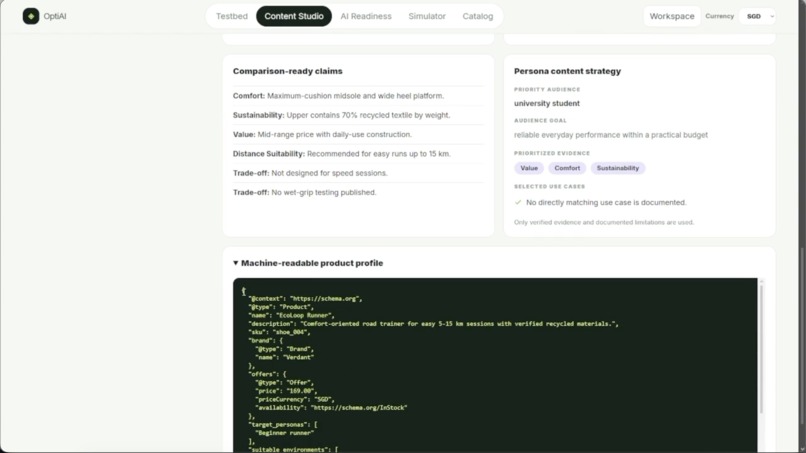Click the OptiAI logo icon
The width and height of the screenshot is (806, 453).
(31, 16)
